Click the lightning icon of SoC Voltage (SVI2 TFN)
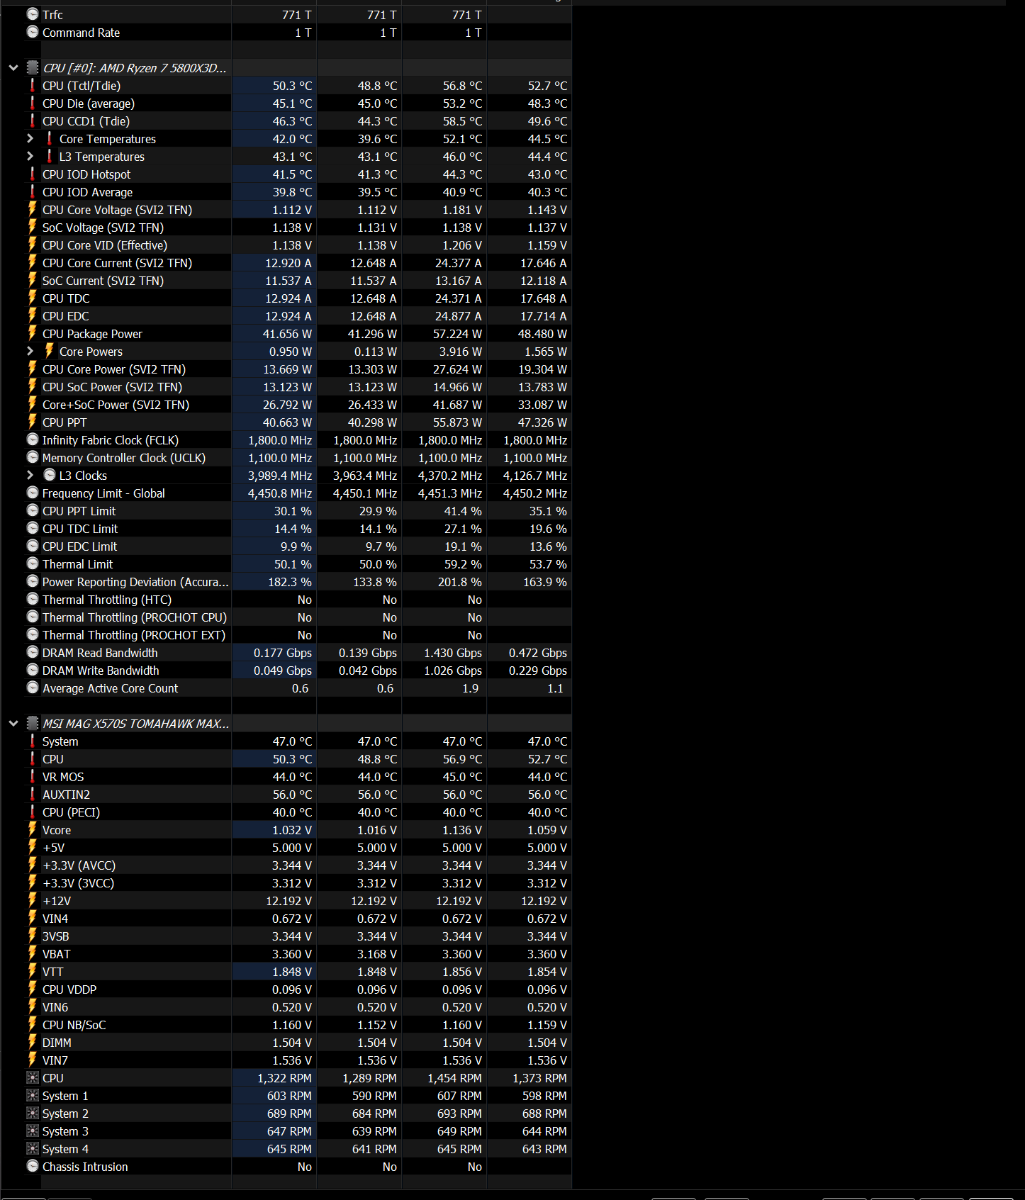This screenshot has height=1200, width=1025. point(33,228)
